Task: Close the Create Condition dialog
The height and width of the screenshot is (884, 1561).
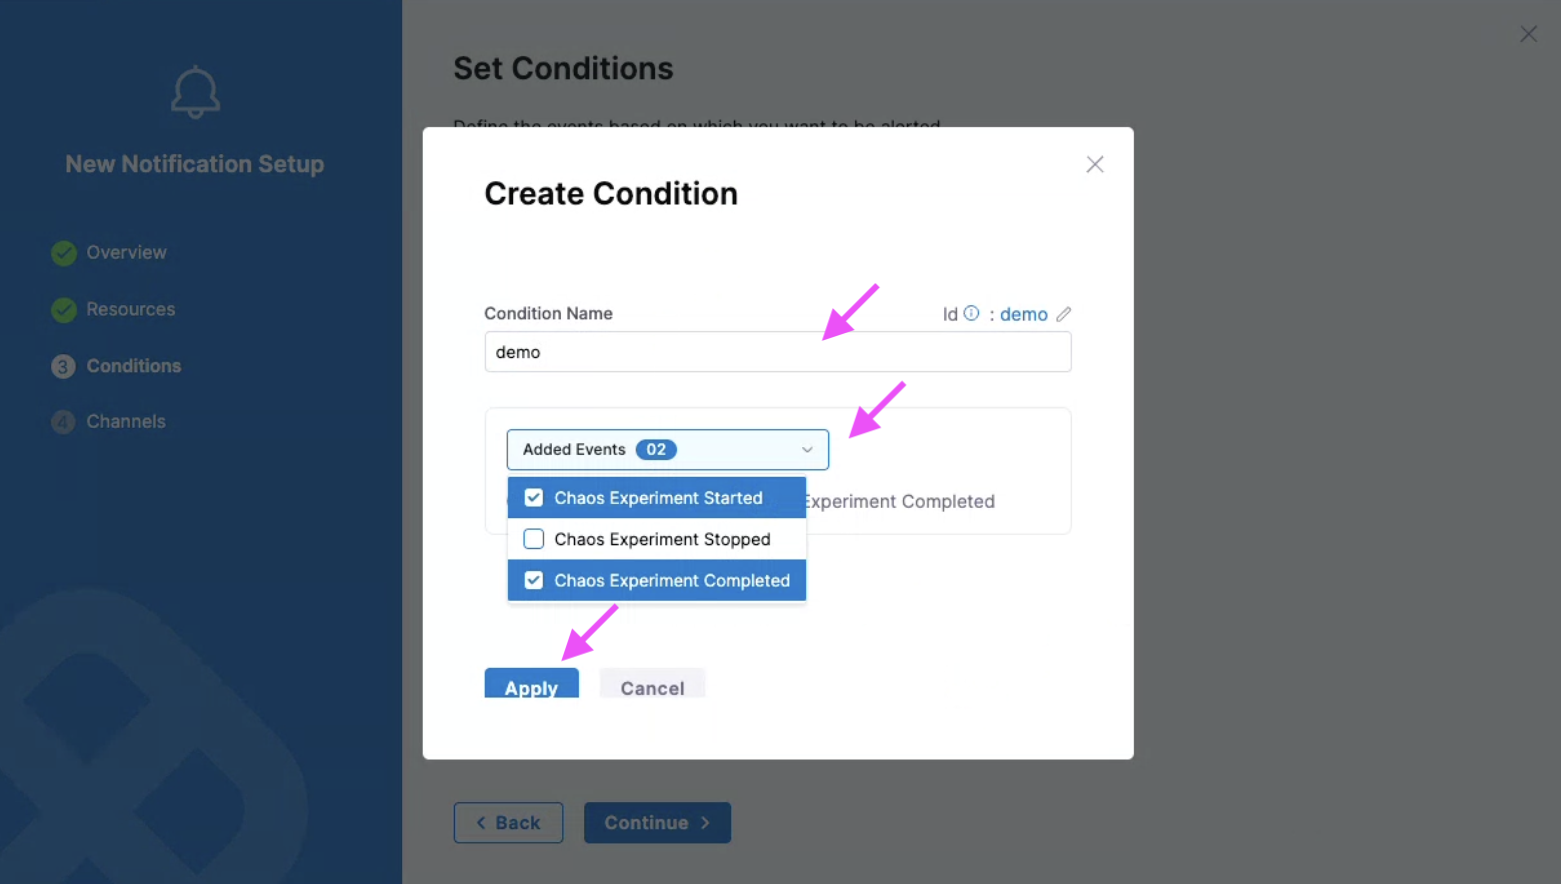Action: click(1095, 165)
